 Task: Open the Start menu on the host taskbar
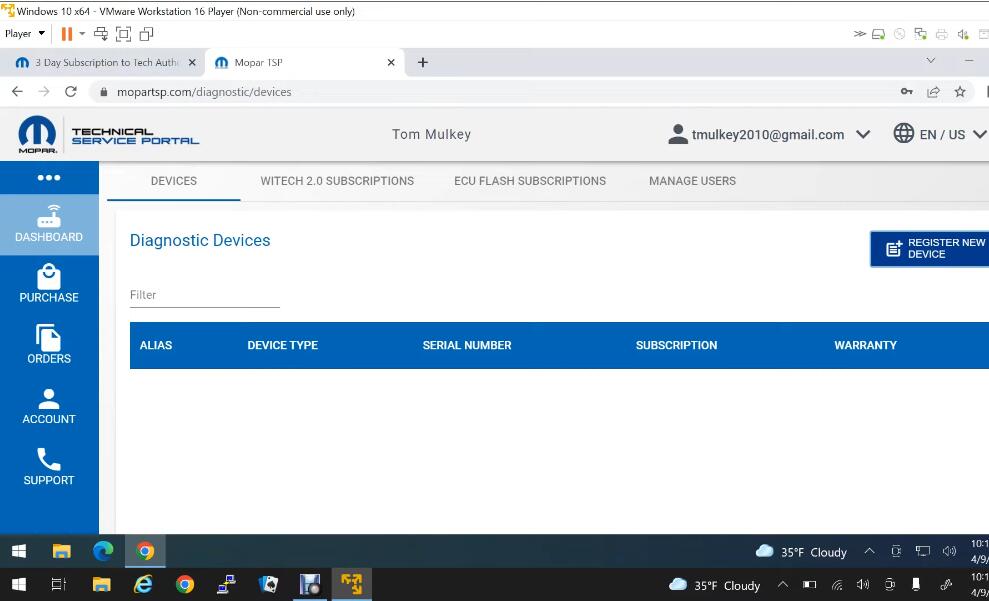point(19,585)
